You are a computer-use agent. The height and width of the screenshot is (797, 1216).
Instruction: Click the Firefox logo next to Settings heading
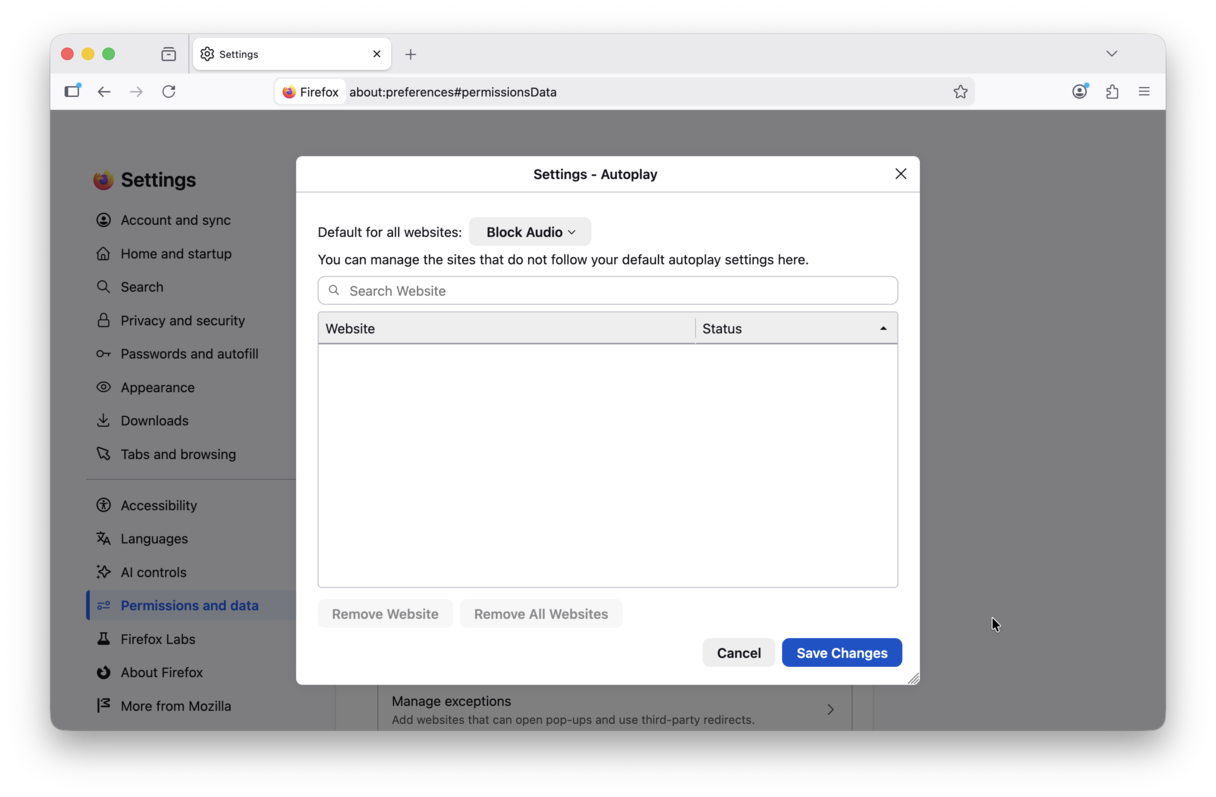(x=103, y=180)
